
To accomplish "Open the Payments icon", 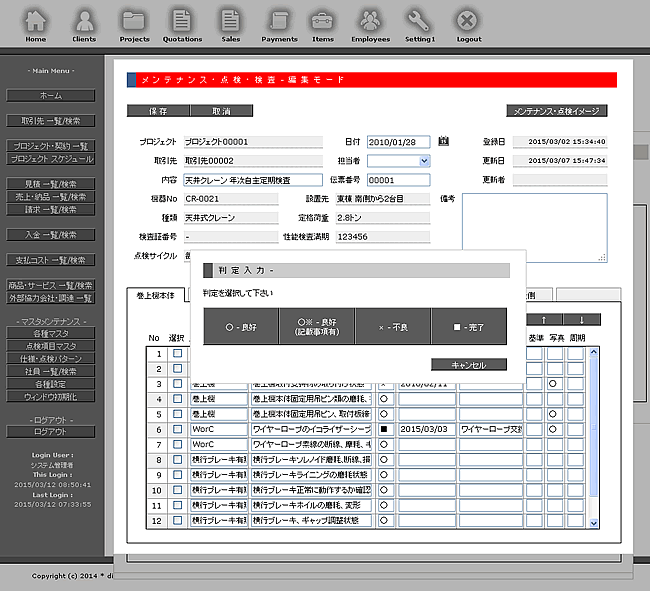I will pos(279,26).
